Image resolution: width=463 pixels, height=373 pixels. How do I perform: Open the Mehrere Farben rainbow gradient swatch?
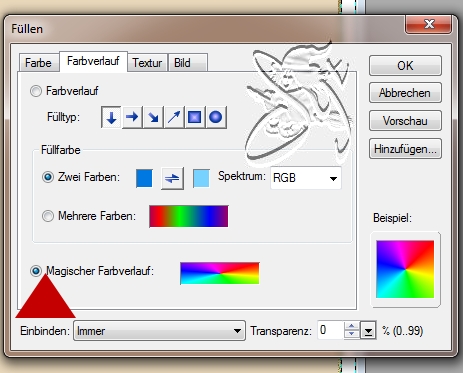(x=189, y=216)
